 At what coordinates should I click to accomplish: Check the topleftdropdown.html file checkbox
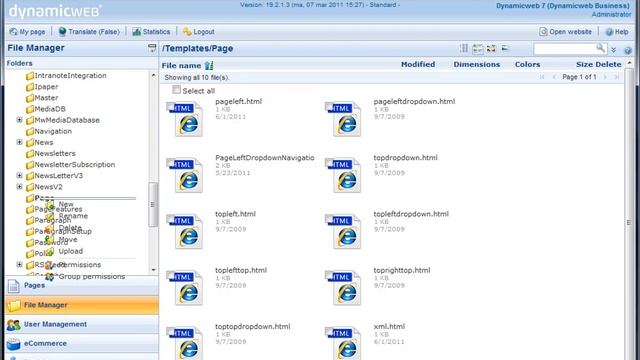[329, 219]
